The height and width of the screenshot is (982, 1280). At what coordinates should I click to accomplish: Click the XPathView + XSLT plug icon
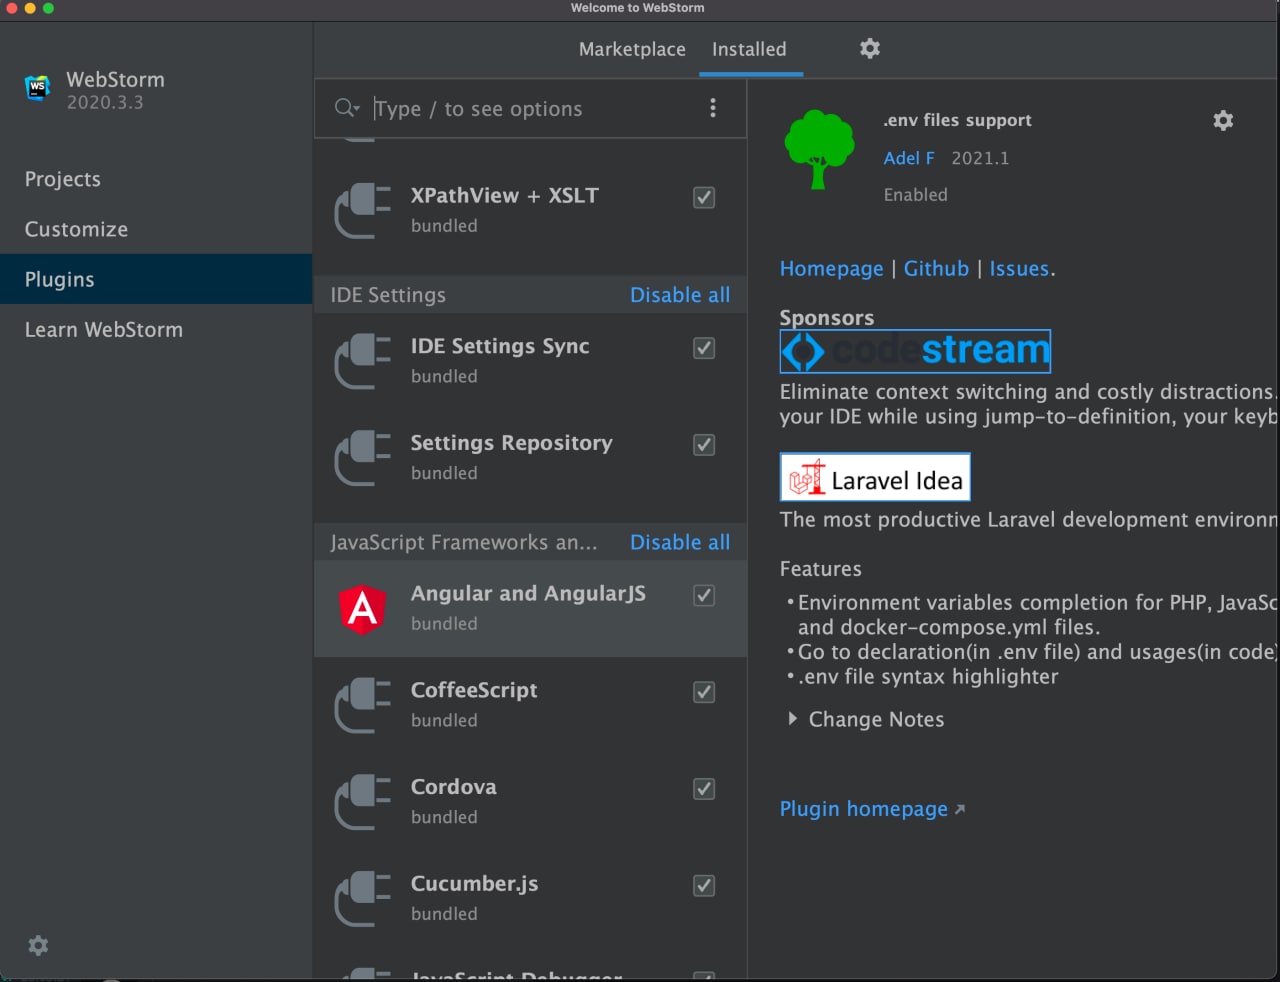[362, 210]
